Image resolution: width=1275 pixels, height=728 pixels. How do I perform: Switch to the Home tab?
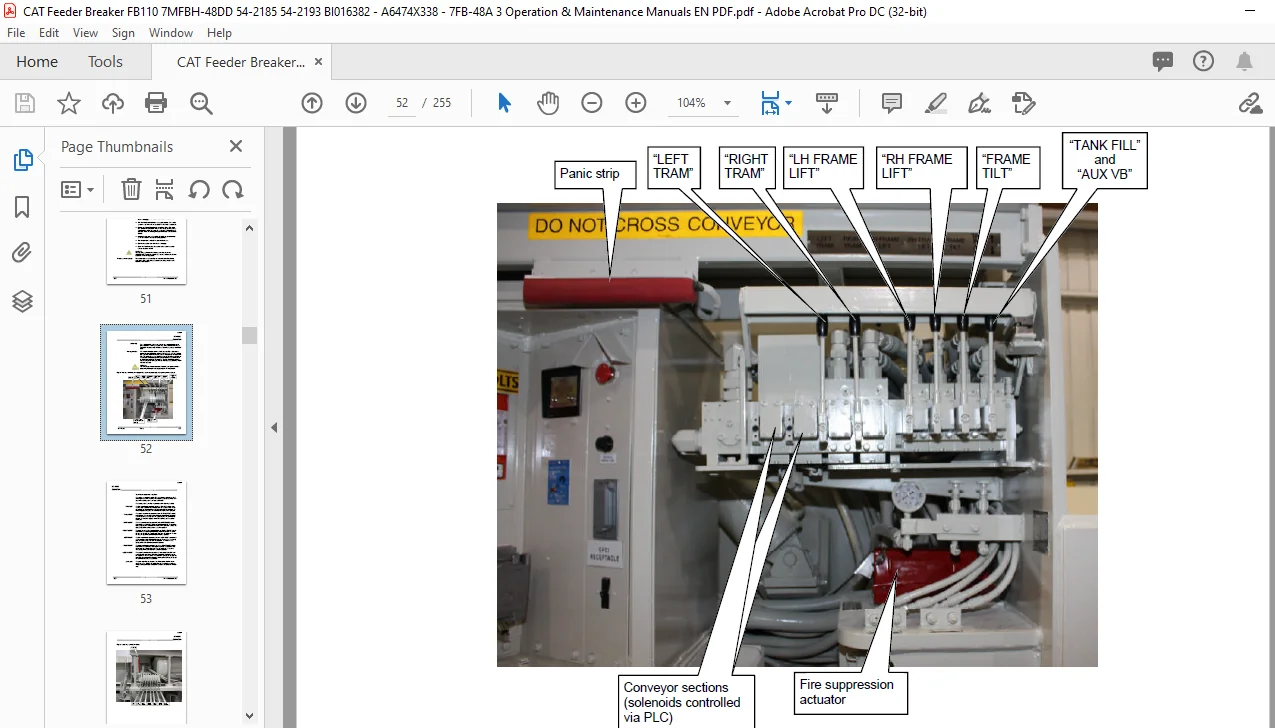point(37,62)
